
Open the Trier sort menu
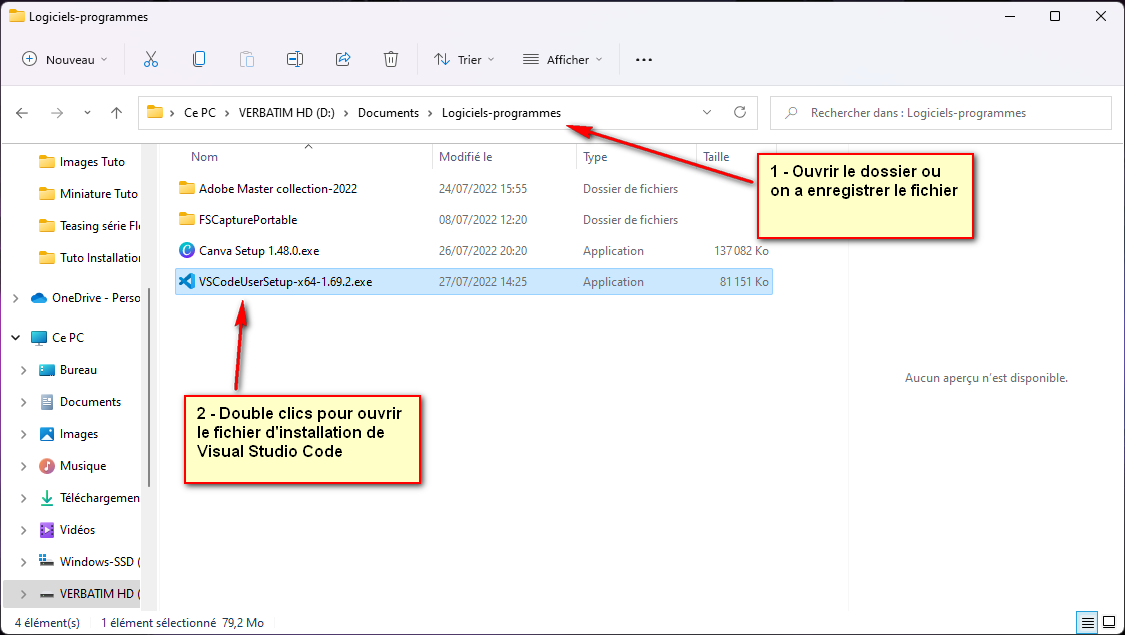click(x=466, y=60)
